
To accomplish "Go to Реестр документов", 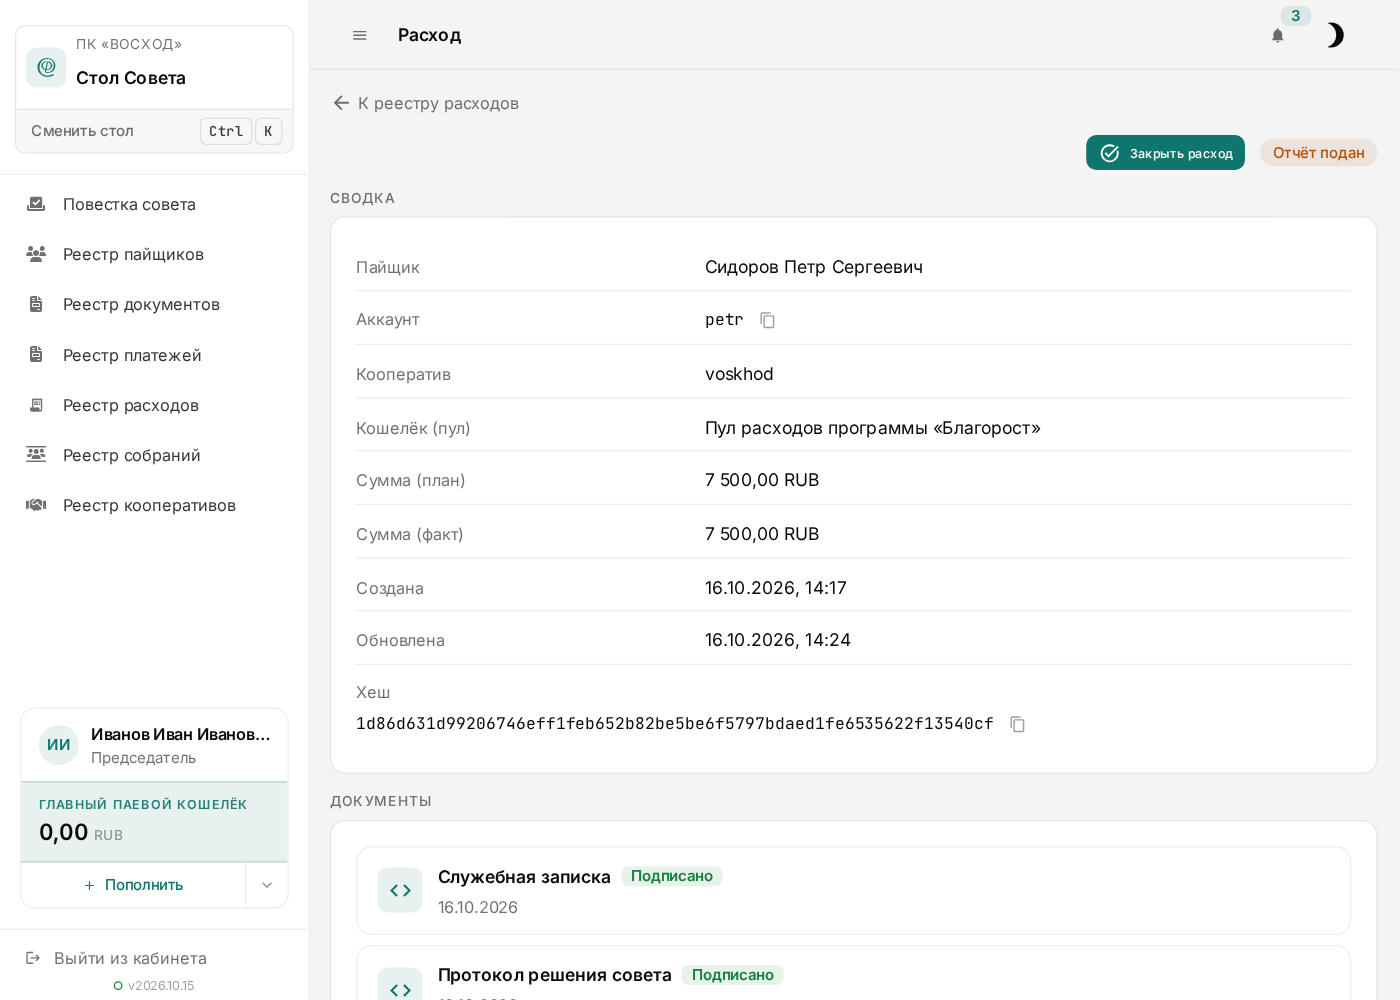I will coord(141,304).
